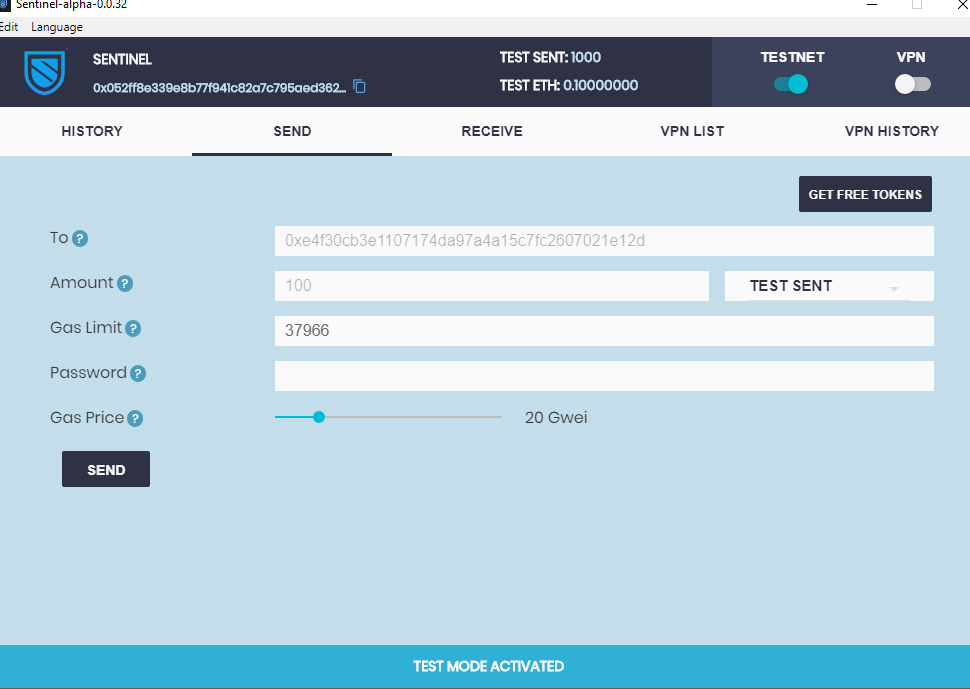The width and height of the screenshot is (970, 689).
Task: Open the TEST SENT currency dropdown
Action: click(x=829, y=286)
